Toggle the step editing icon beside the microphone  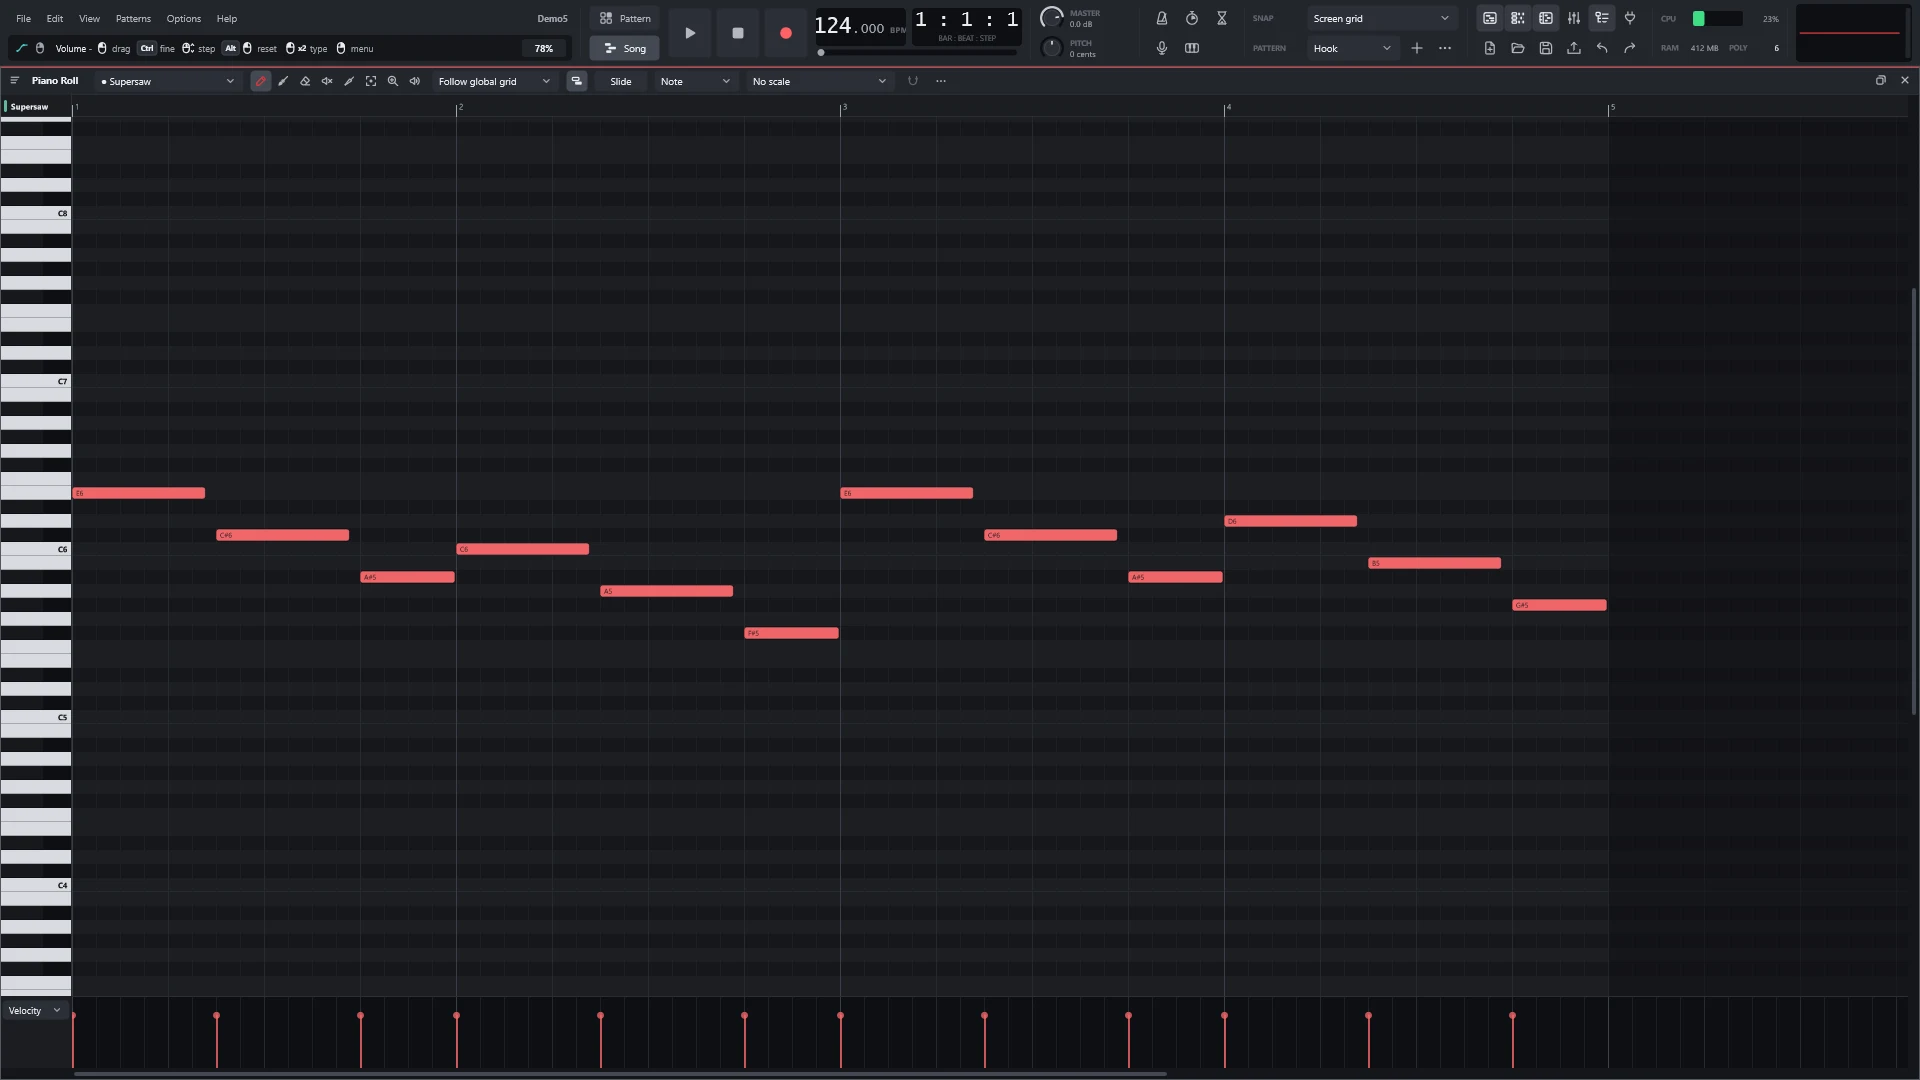click(x=1192, y=48)
